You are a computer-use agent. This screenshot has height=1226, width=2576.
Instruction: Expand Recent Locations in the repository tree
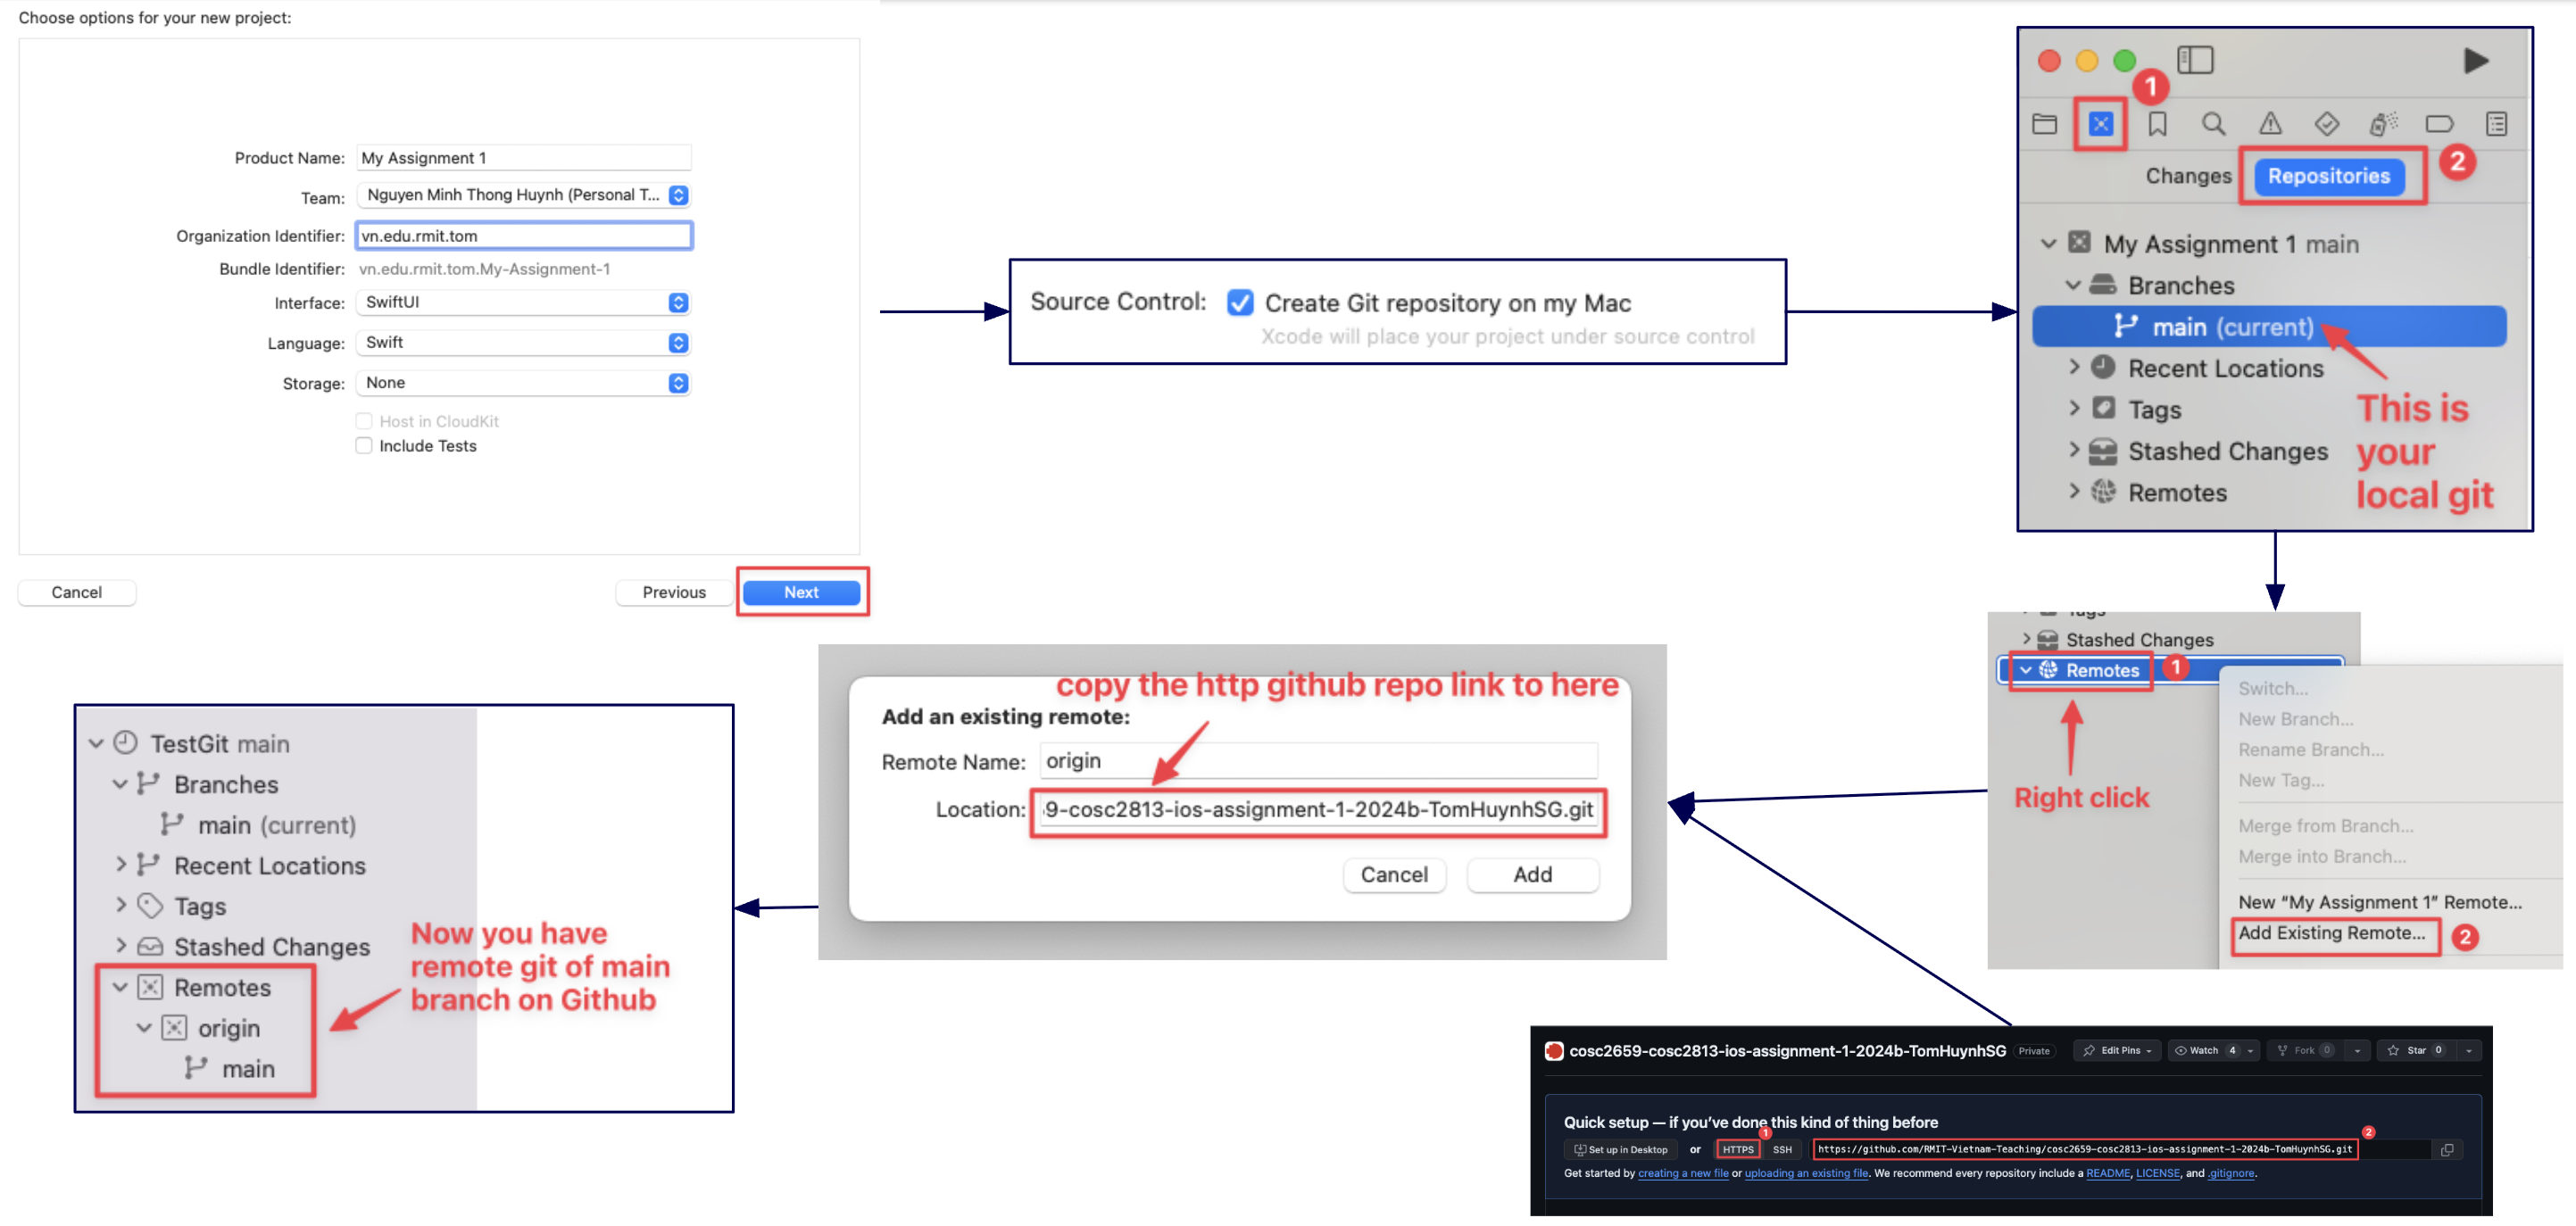[2075, 368]
